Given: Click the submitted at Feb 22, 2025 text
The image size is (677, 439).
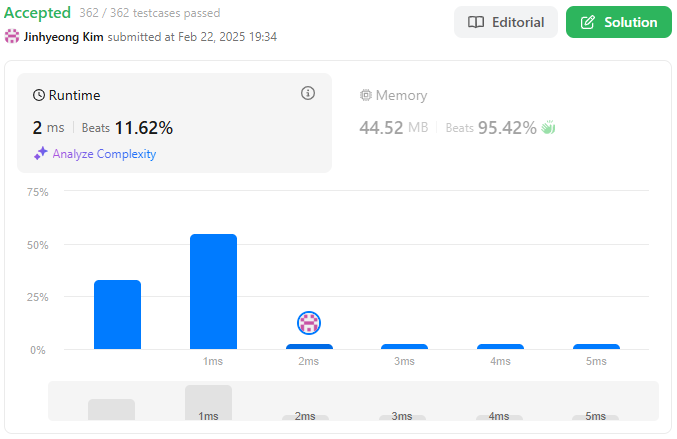Looking at the screenshot, I should tap(192, 37).
